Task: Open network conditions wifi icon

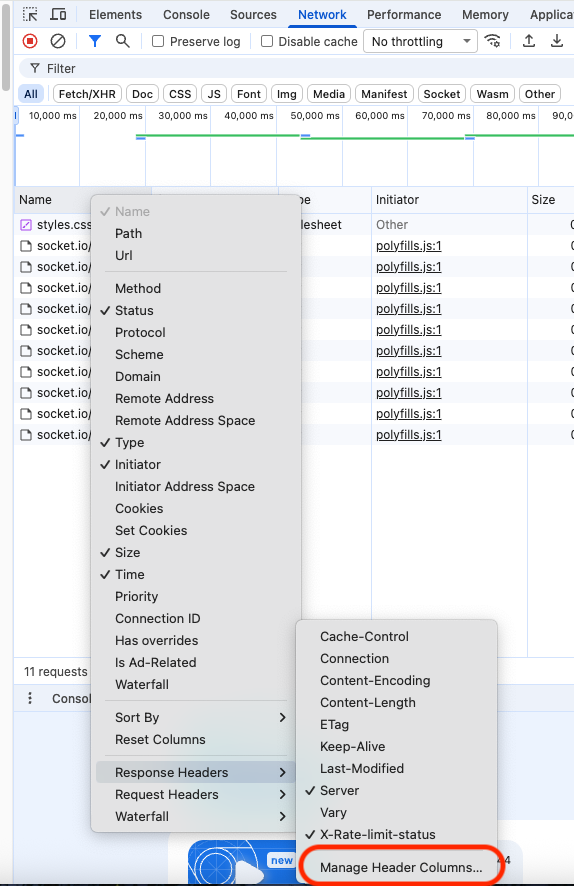Action: click(x=493, y=41)
